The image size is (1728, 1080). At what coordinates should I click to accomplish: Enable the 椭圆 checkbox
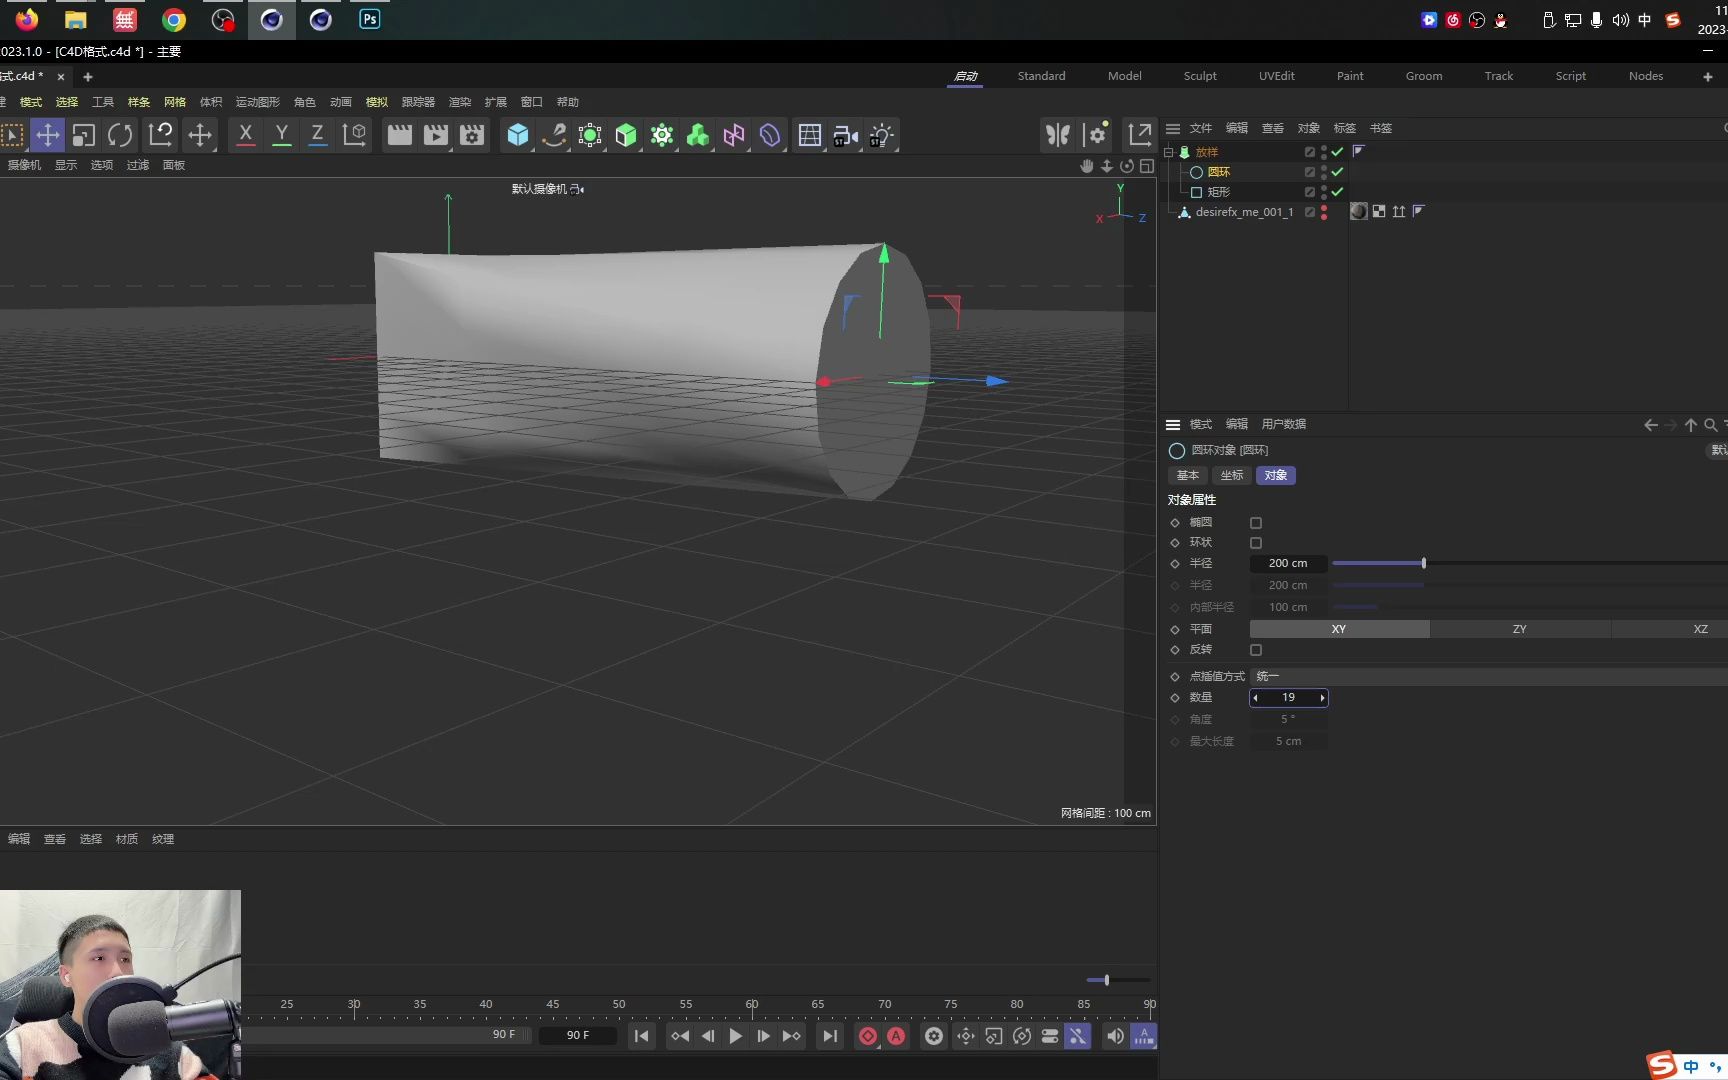tap(1256, 523)
